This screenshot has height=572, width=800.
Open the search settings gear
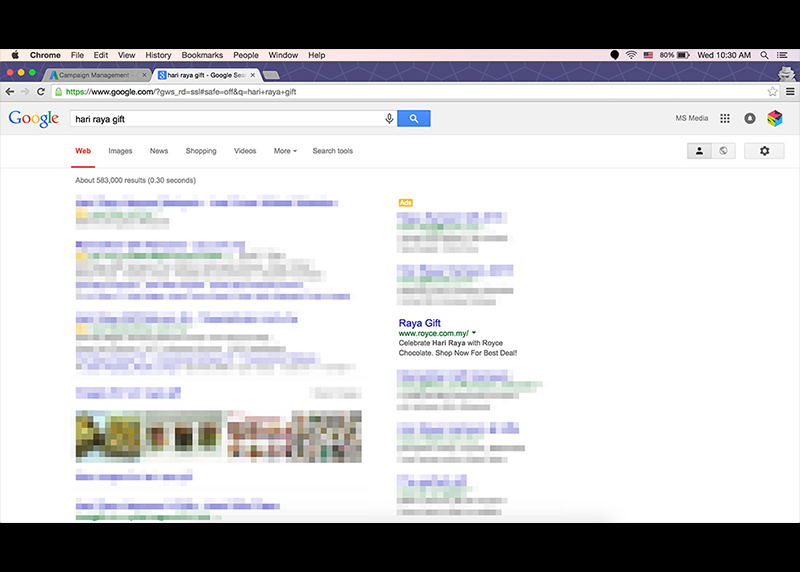(x=764, y=151)
